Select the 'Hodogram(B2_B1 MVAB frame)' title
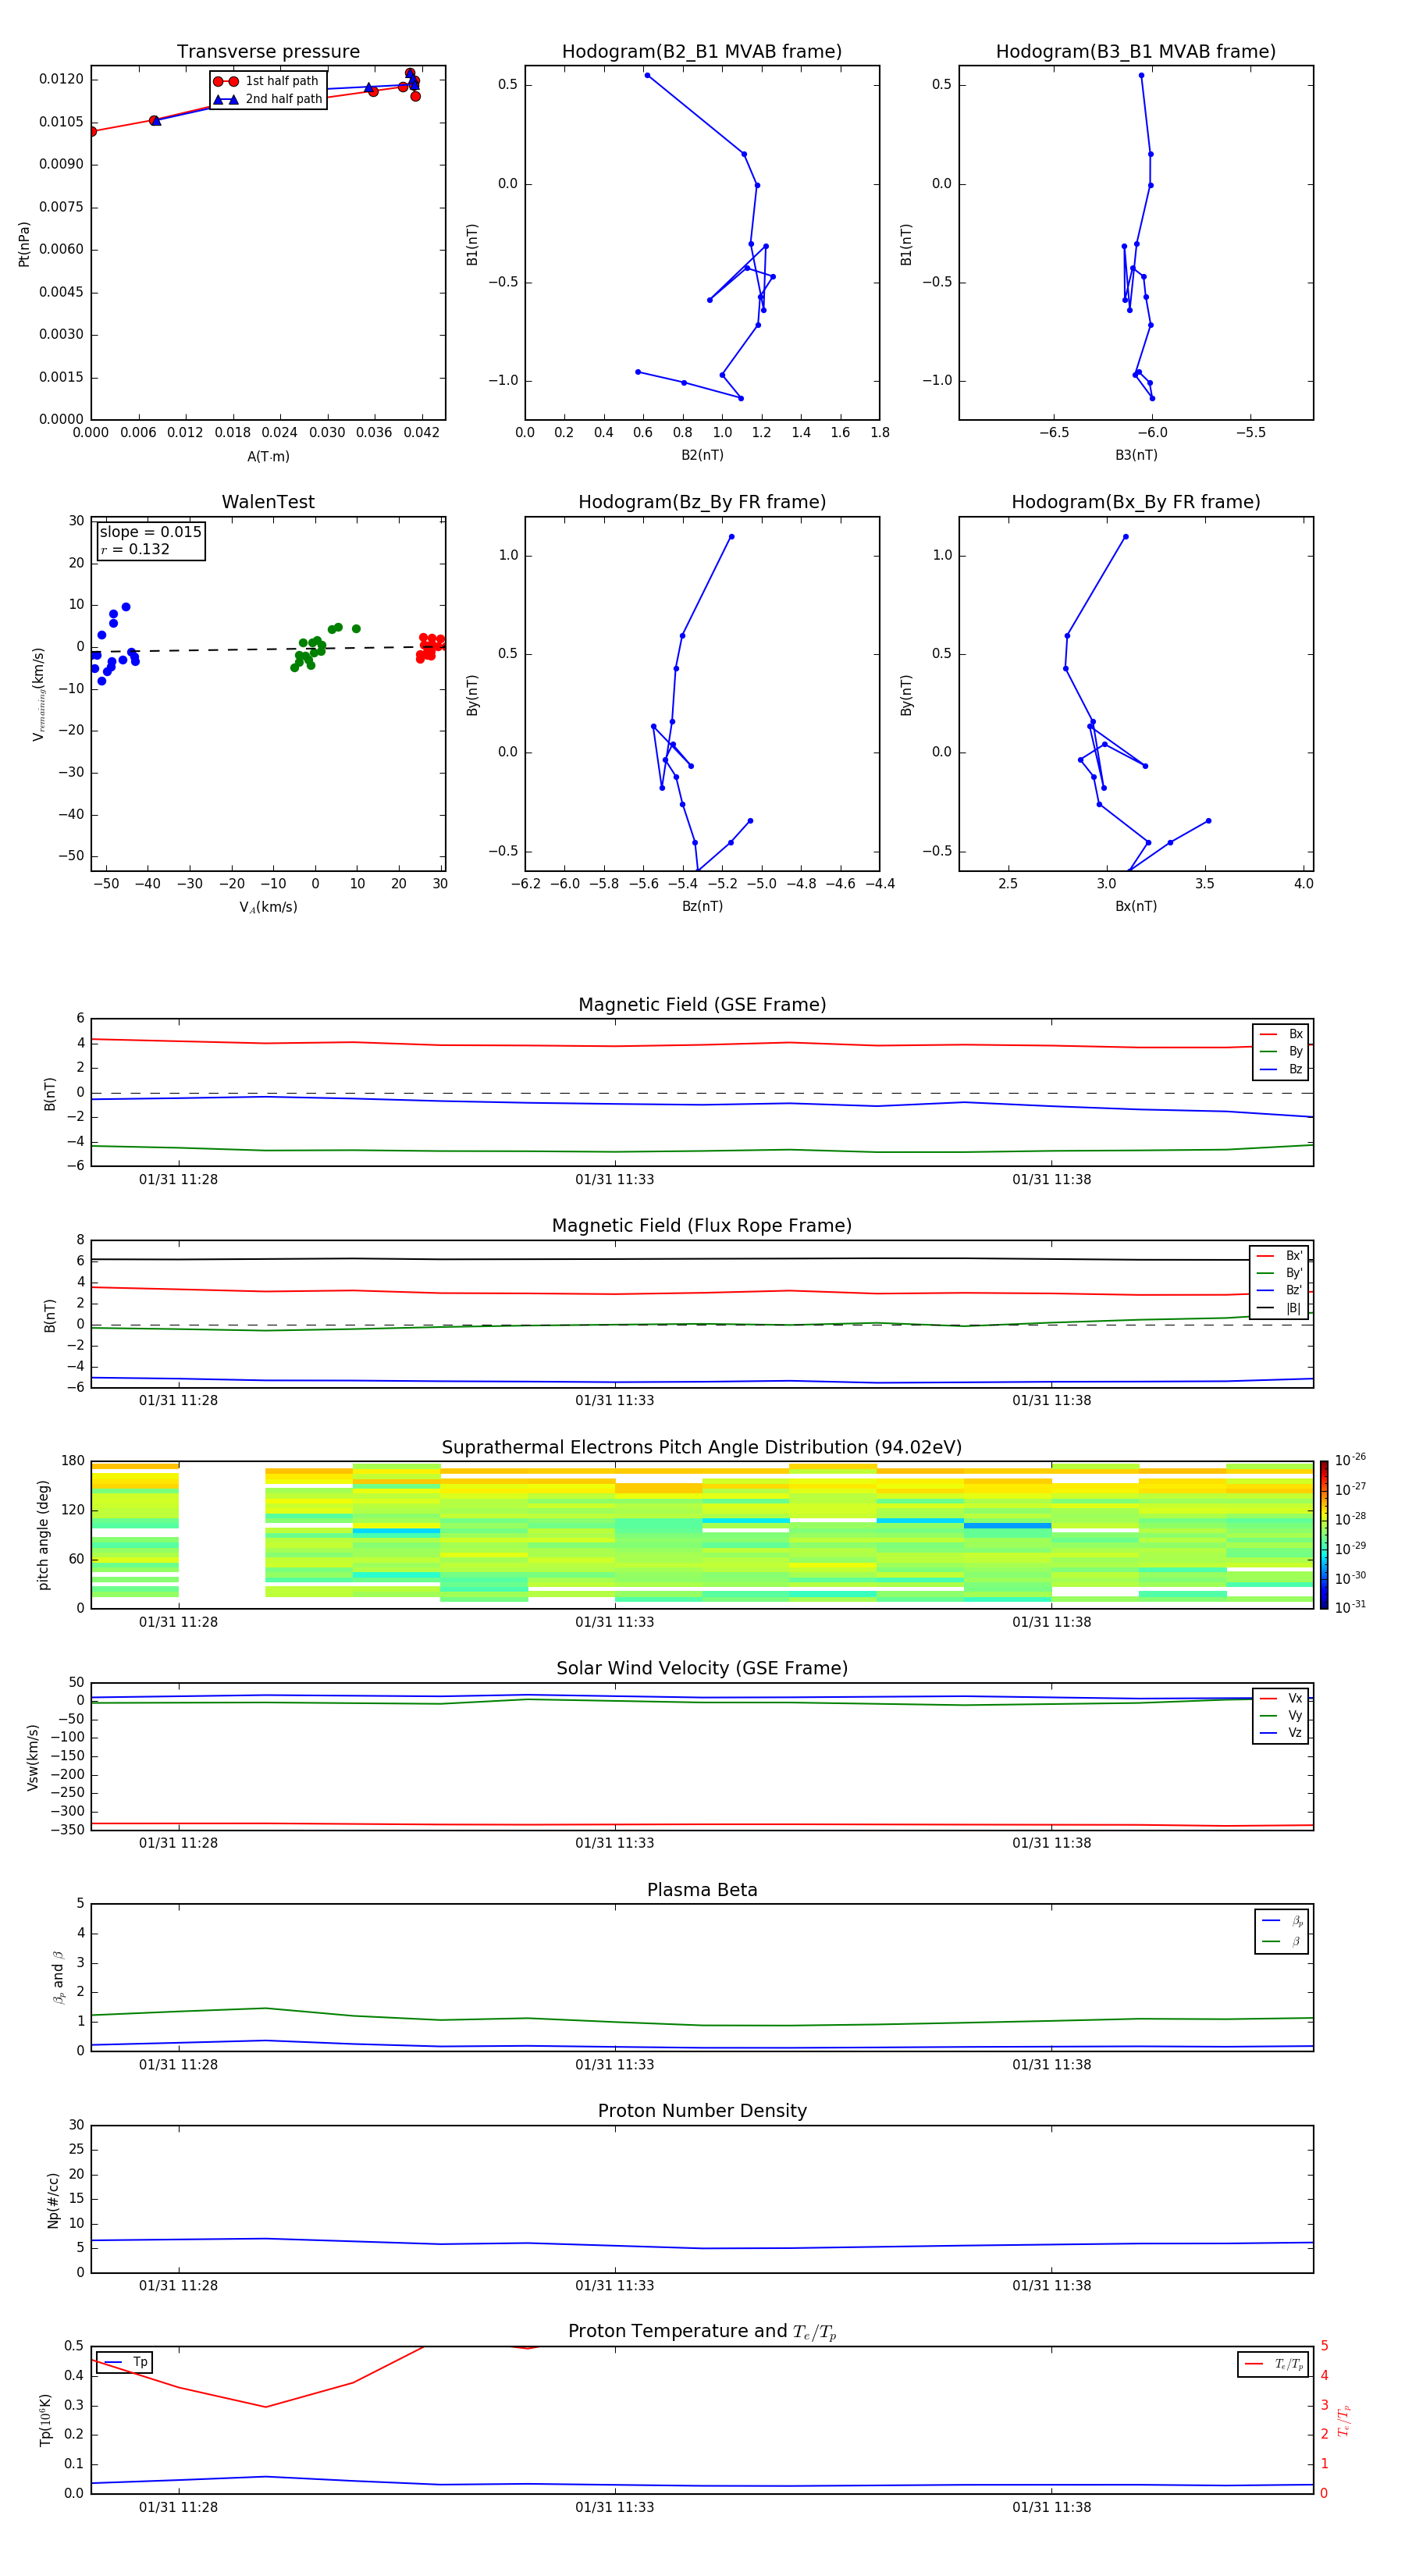The height and width of the screenshot is (2576, 1405). point(702,52)
